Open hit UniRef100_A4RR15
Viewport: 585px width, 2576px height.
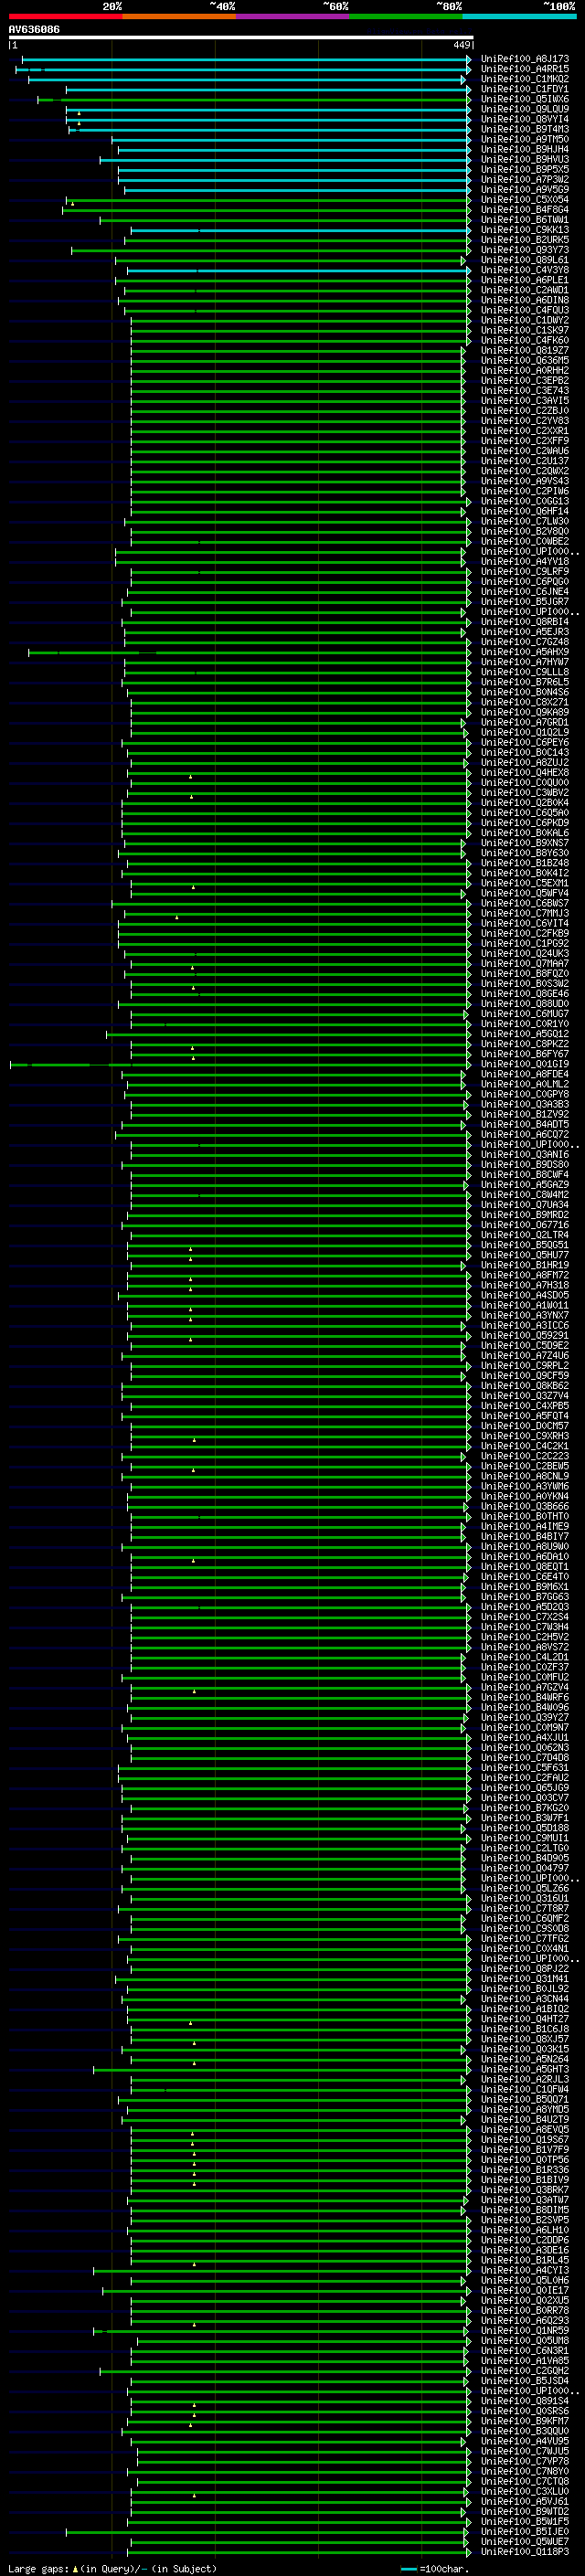[x=524, y=70]
